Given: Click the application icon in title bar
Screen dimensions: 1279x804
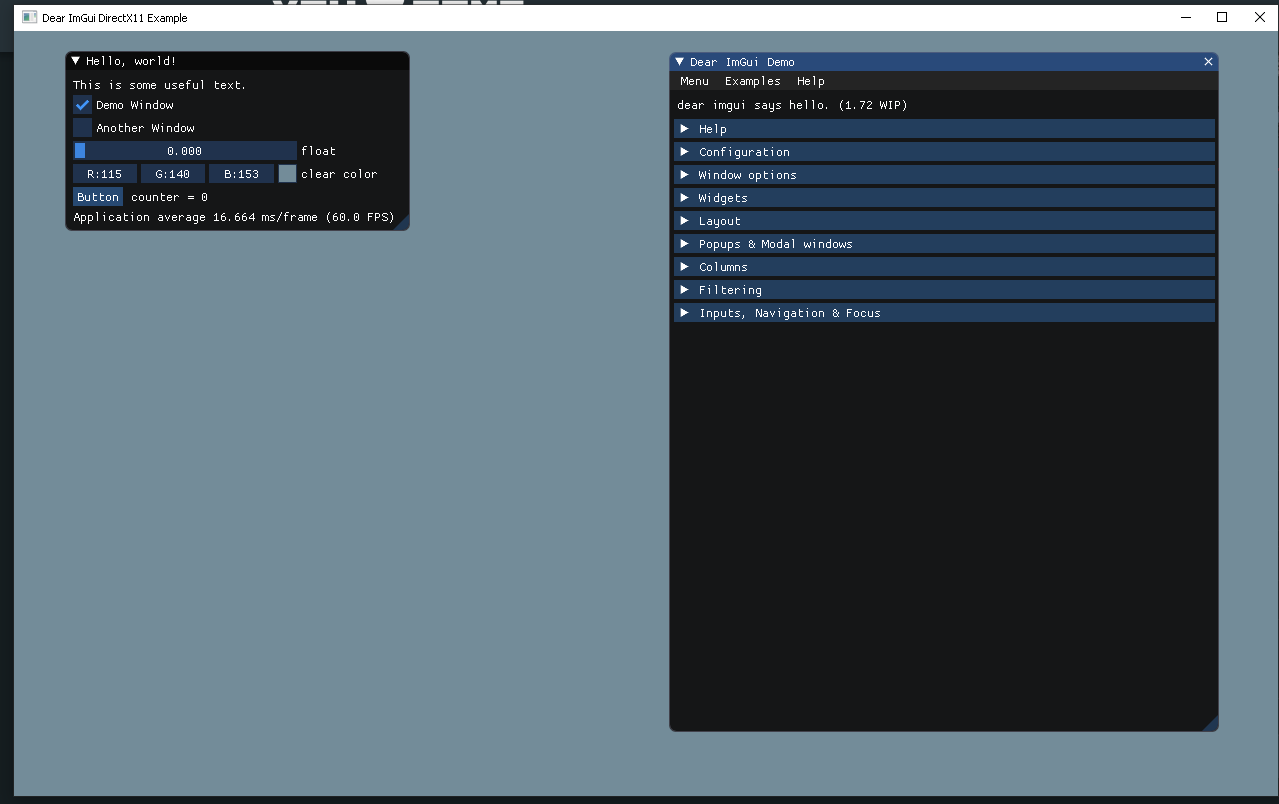Looking at the screenshot, I should coord(29,18).
